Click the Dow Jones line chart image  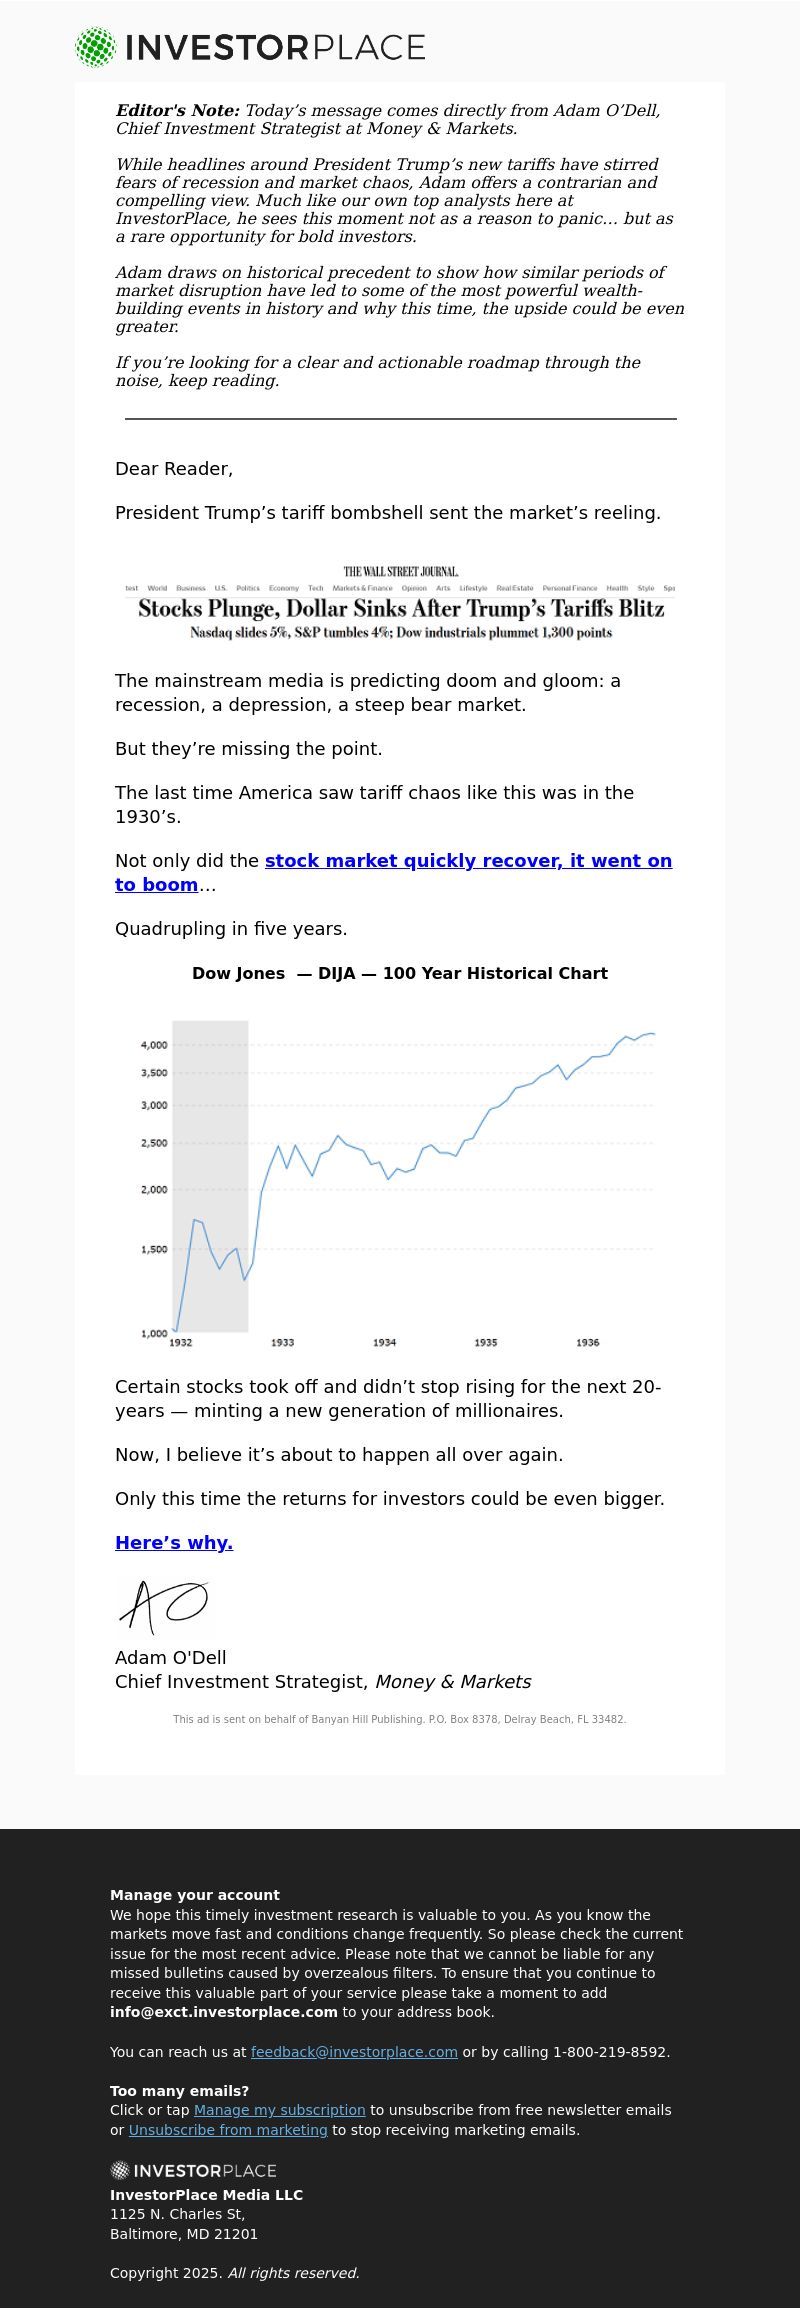coord(450,1180)
